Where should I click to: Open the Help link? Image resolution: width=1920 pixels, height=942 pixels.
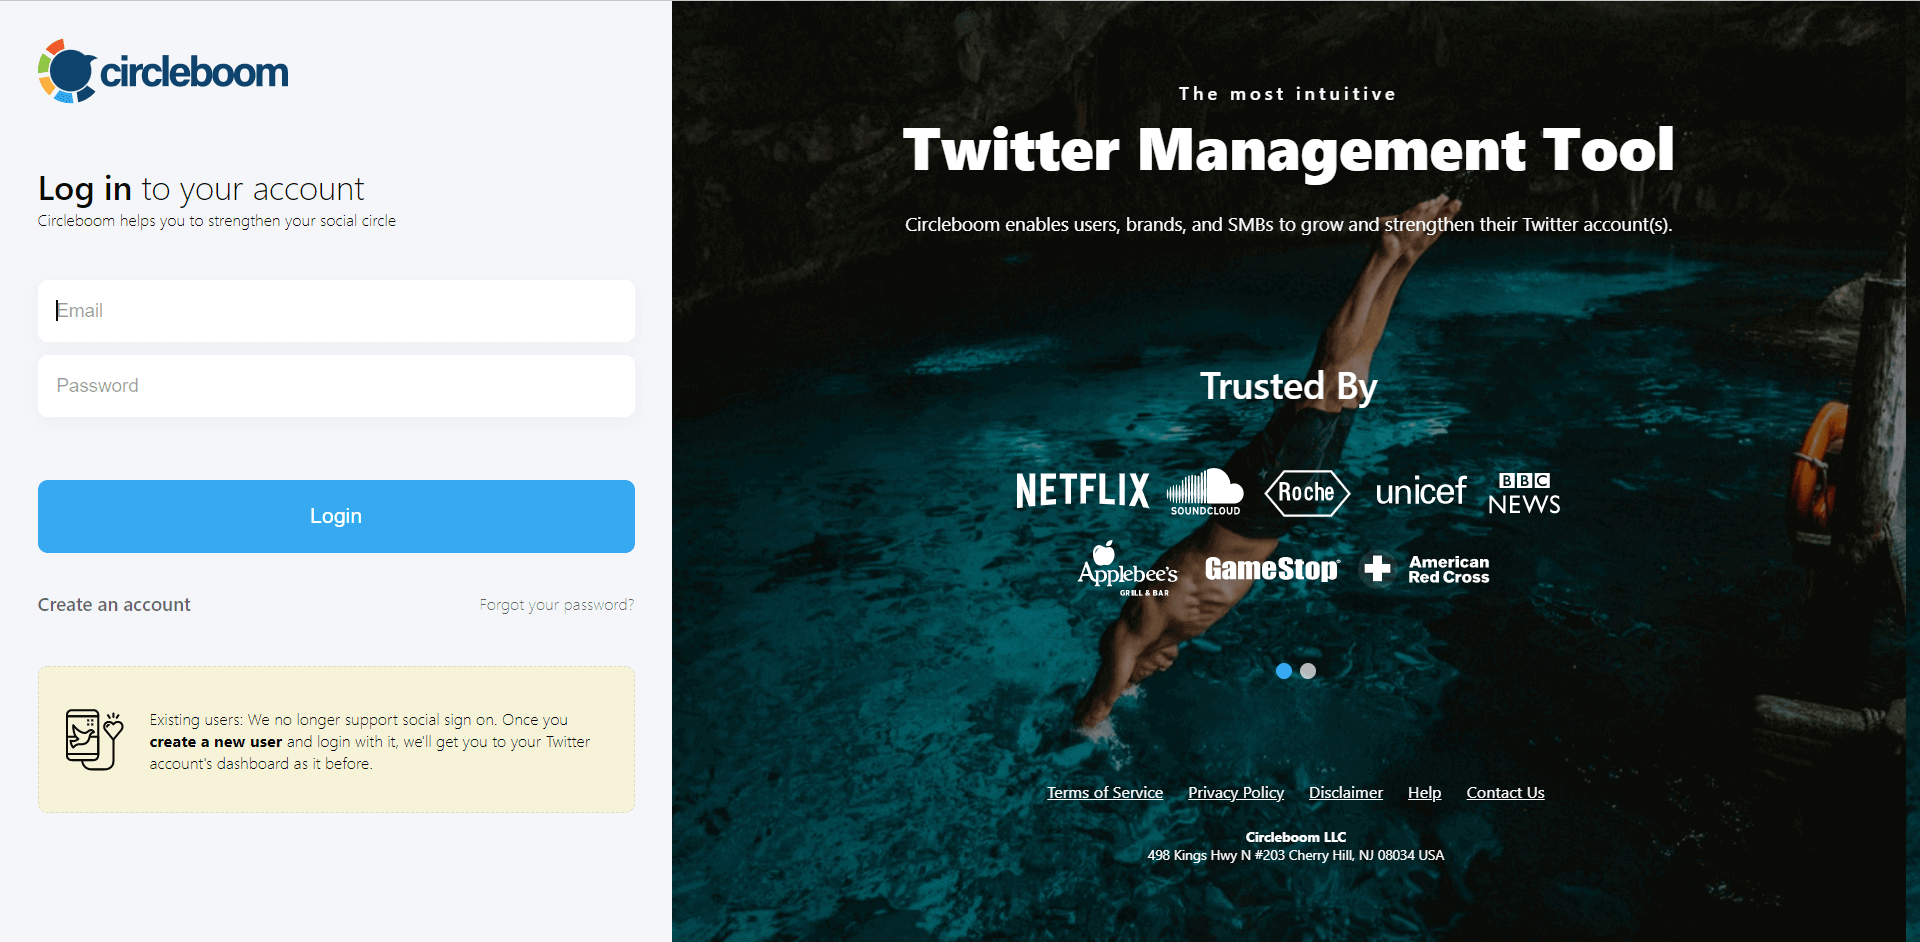[1425, 793]
